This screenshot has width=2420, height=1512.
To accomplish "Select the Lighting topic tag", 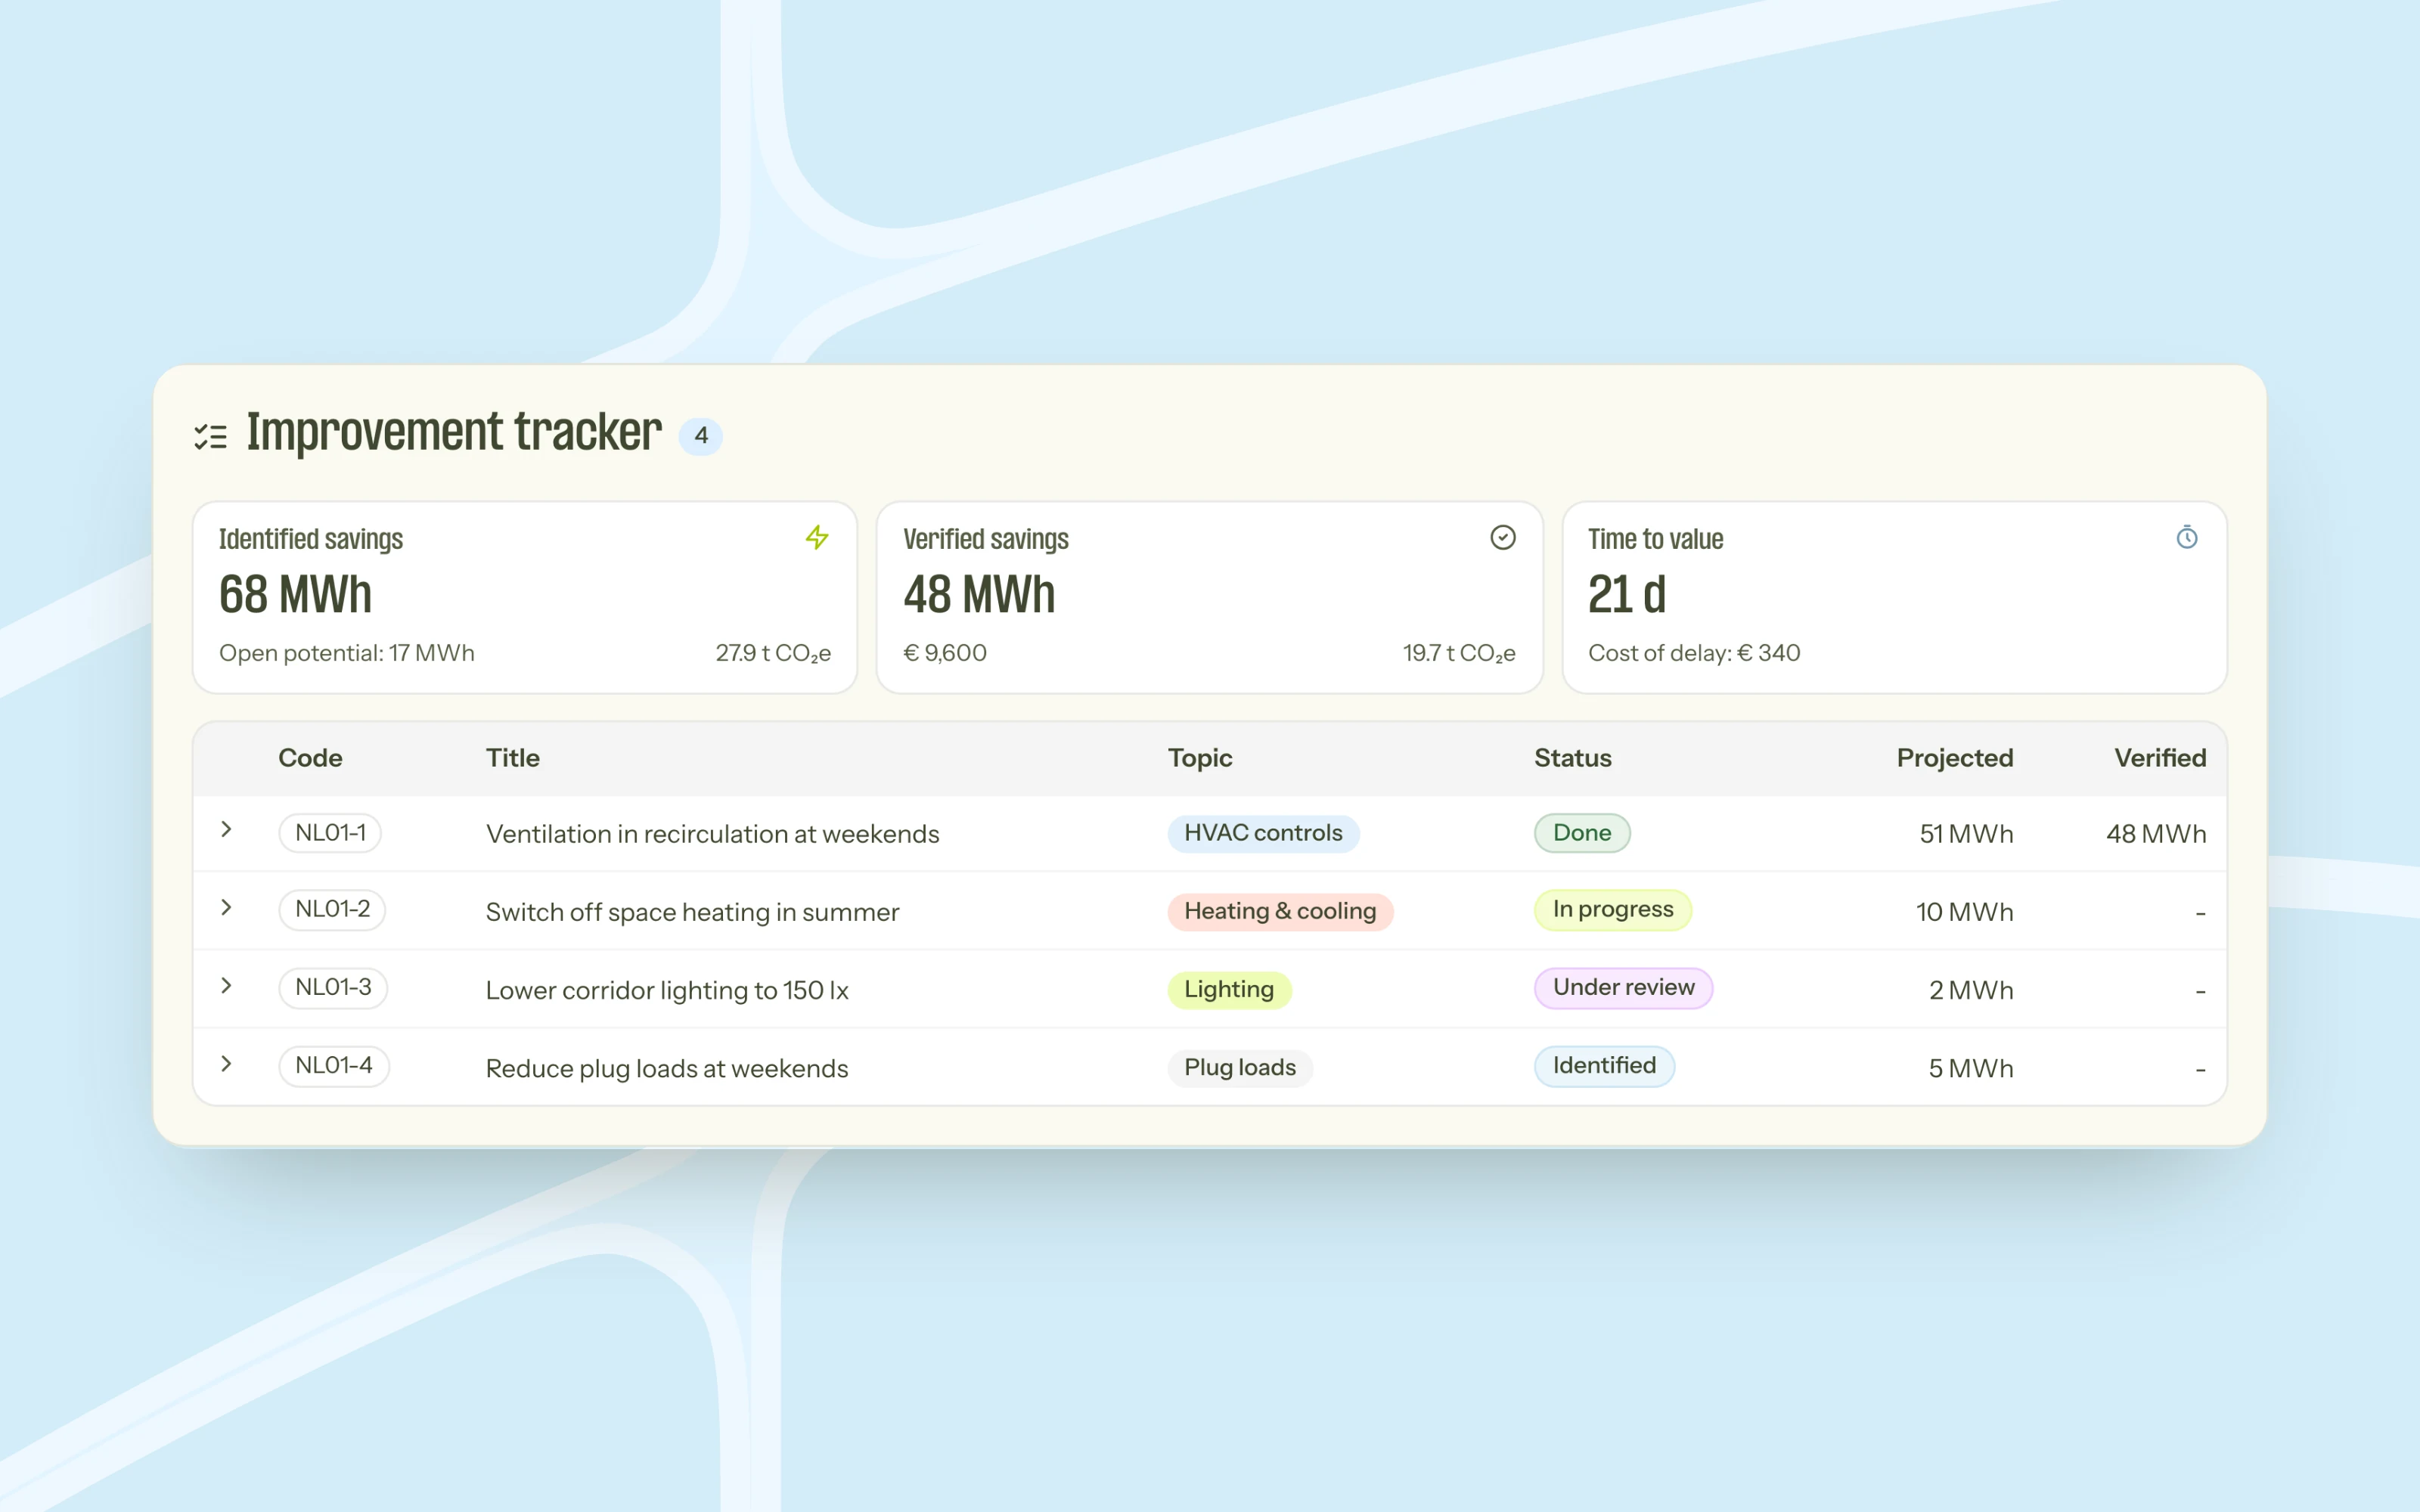I will pyautogui.click(x=1229, y=989).
